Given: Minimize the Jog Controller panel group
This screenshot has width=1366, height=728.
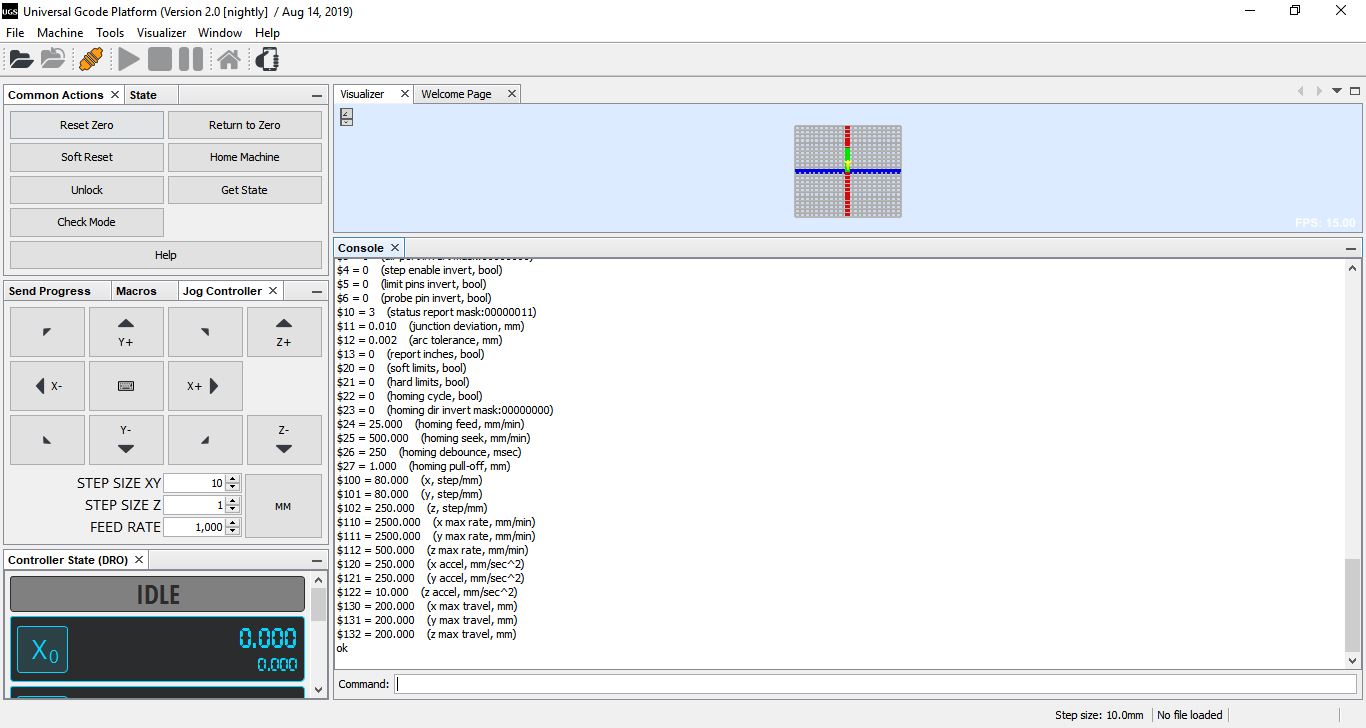Looking at the screenshot, I should (x=317, y=292).
